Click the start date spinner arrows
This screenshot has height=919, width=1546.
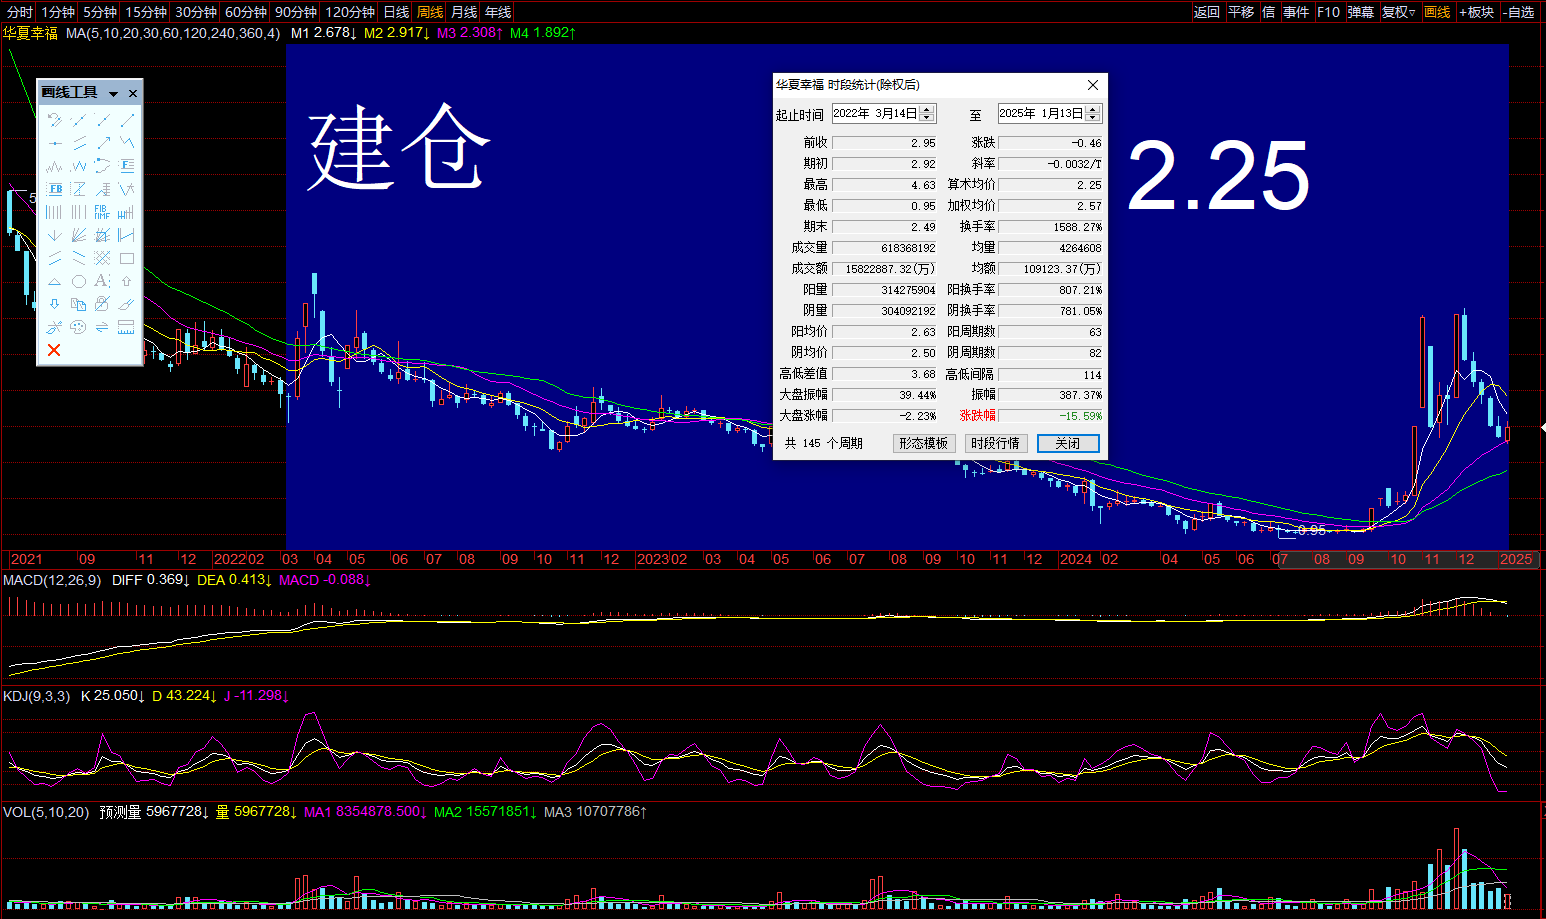(927, 113)
